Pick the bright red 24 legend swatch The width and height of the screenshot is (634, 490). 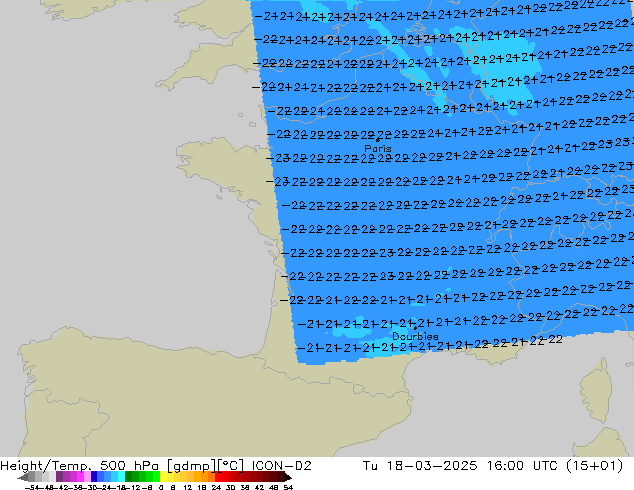(x=218, y=477)
